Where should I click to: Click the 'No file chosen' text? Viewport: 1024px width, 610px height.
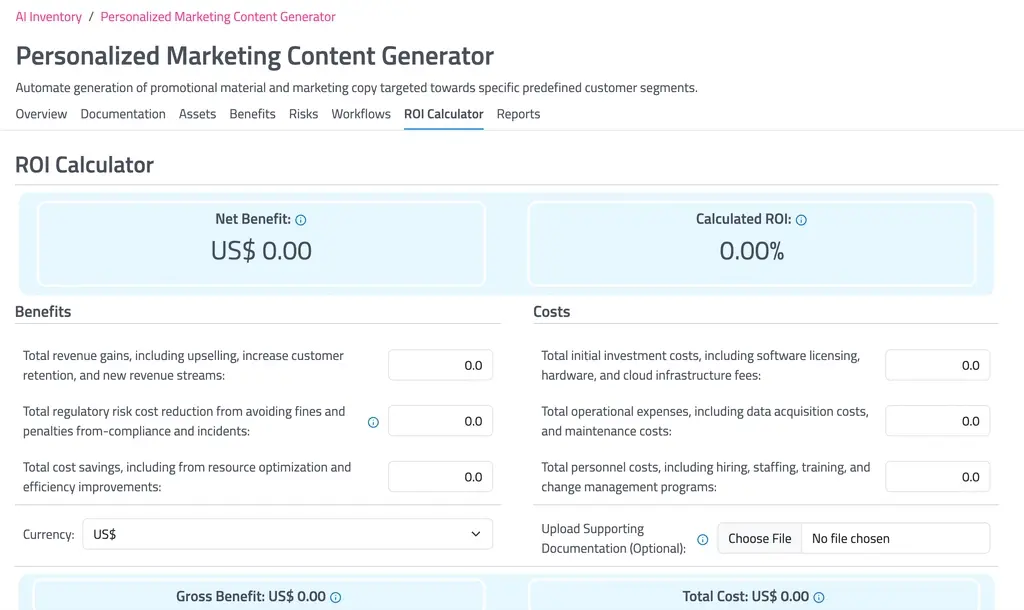click(850, 538)
